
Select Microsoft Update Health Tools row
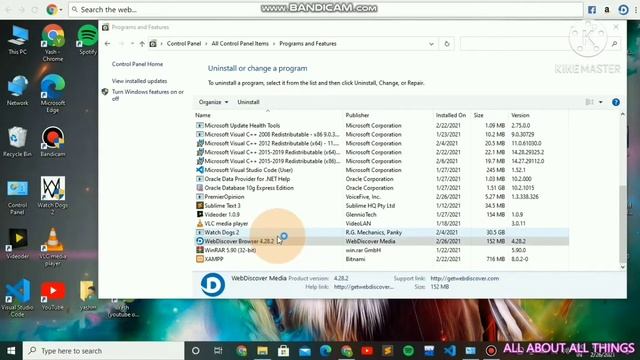pyautogui.click(x=381, y=125)
